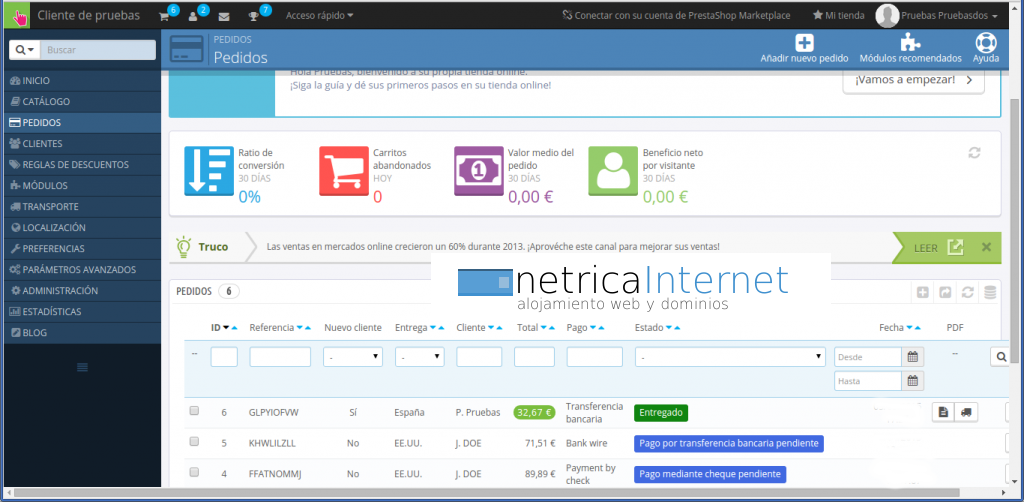View delivery slip for order GLPYIOFVW
Viewport: 1024px width, 502px height.
(966, 412)
